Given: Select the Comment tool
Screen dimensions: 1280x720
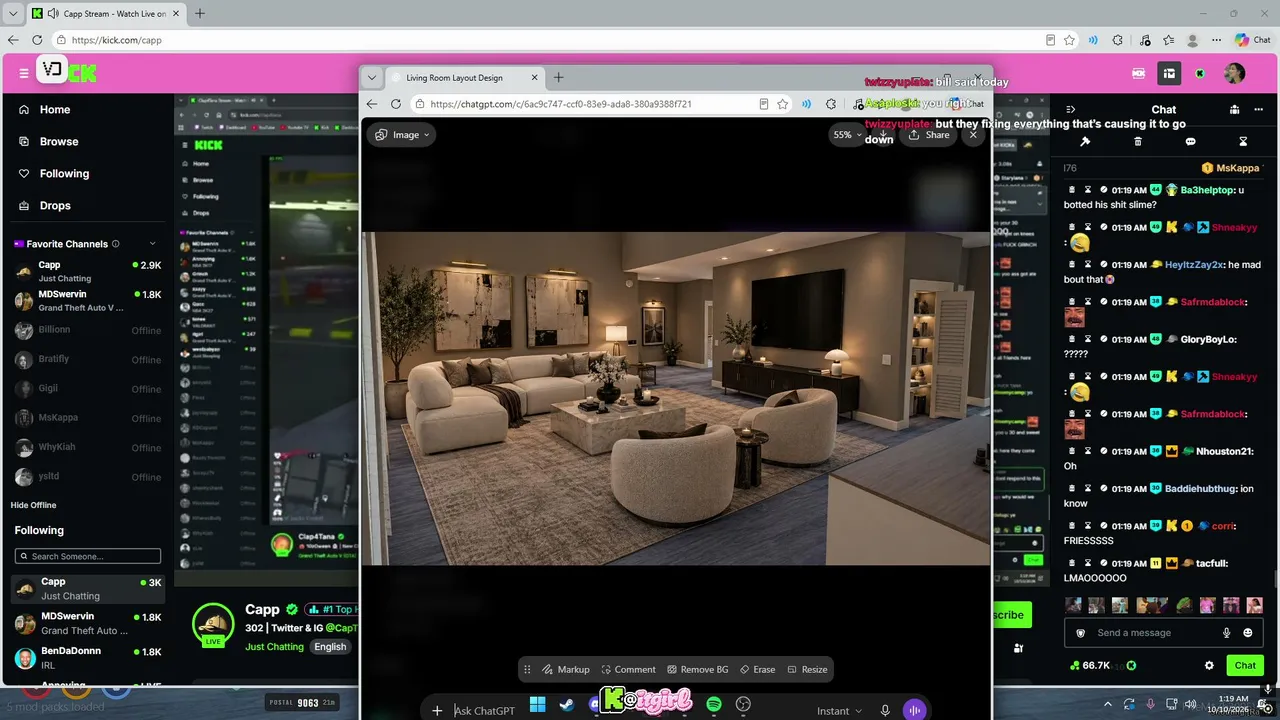Looking at the screenshot, I should [x=627, y=670].
